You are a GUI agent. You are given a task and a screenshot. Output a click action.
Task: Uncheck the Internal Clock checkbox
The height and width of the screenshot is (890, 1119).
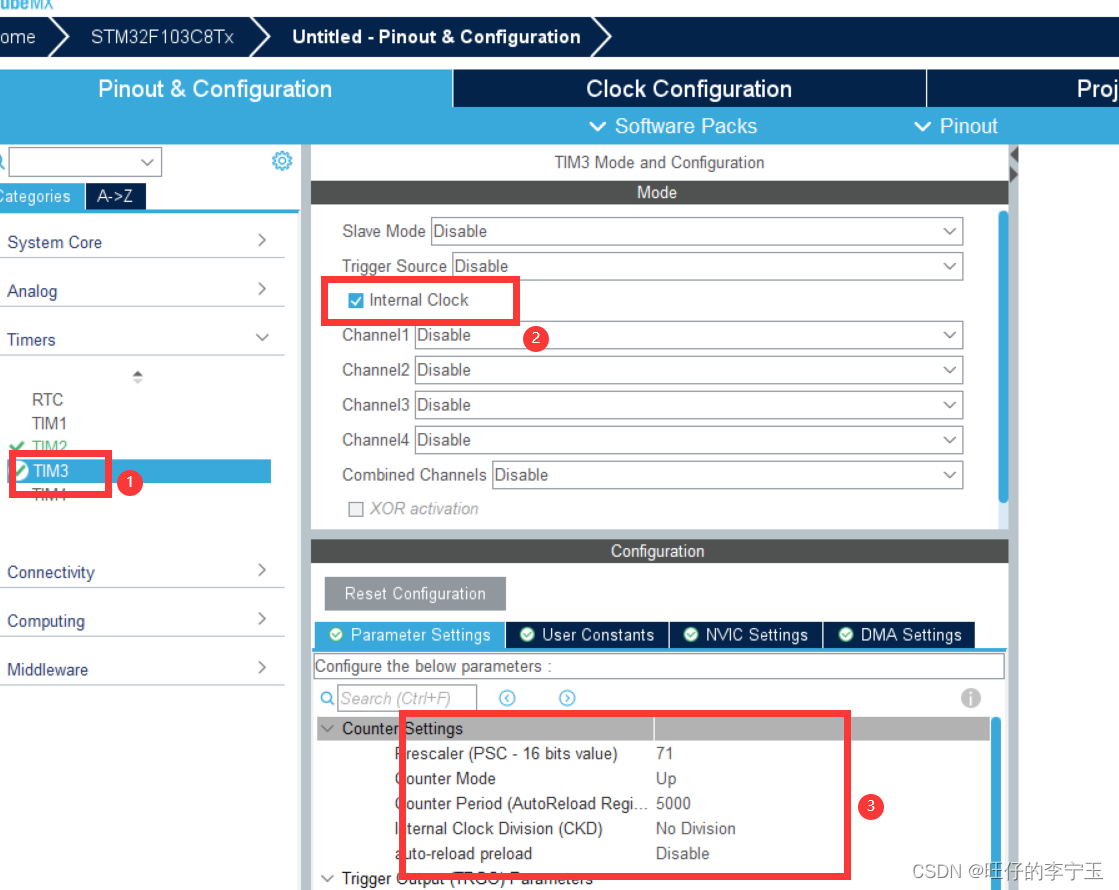tap(356, 300)
